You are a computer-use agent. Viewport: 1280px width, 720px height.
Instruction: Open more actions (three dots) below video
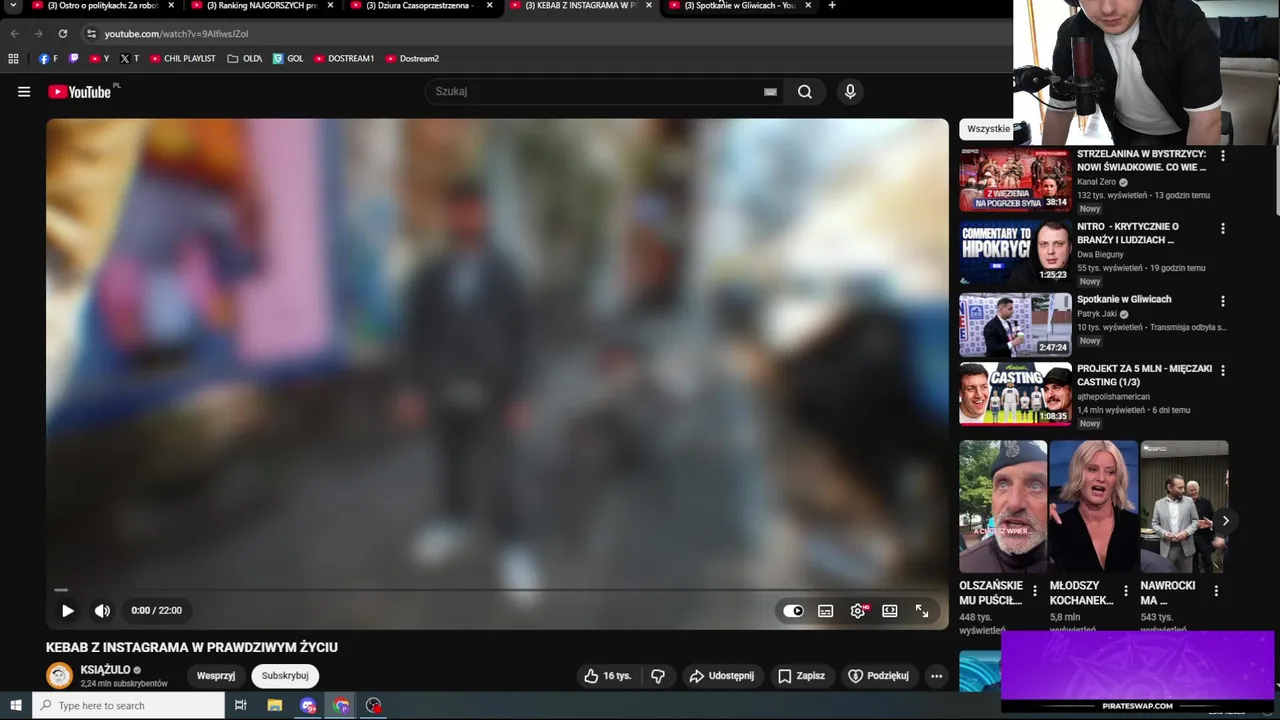(x=937, y=676)
